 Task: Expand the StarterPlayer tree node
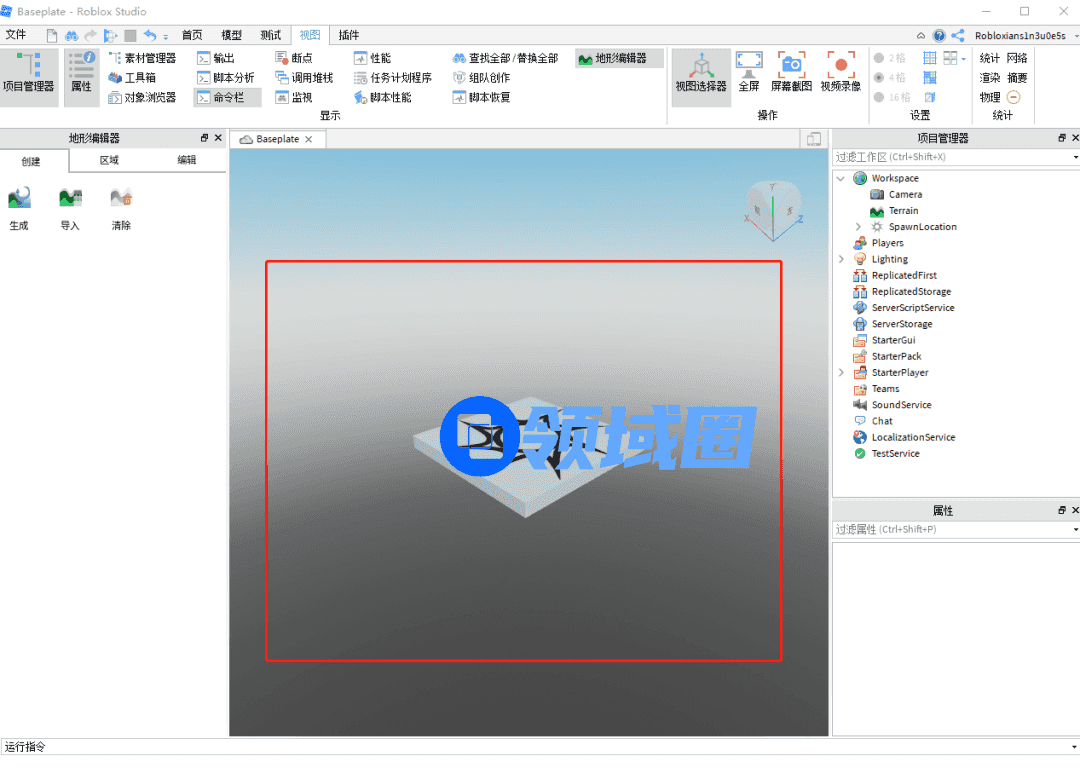click(841, 373)
